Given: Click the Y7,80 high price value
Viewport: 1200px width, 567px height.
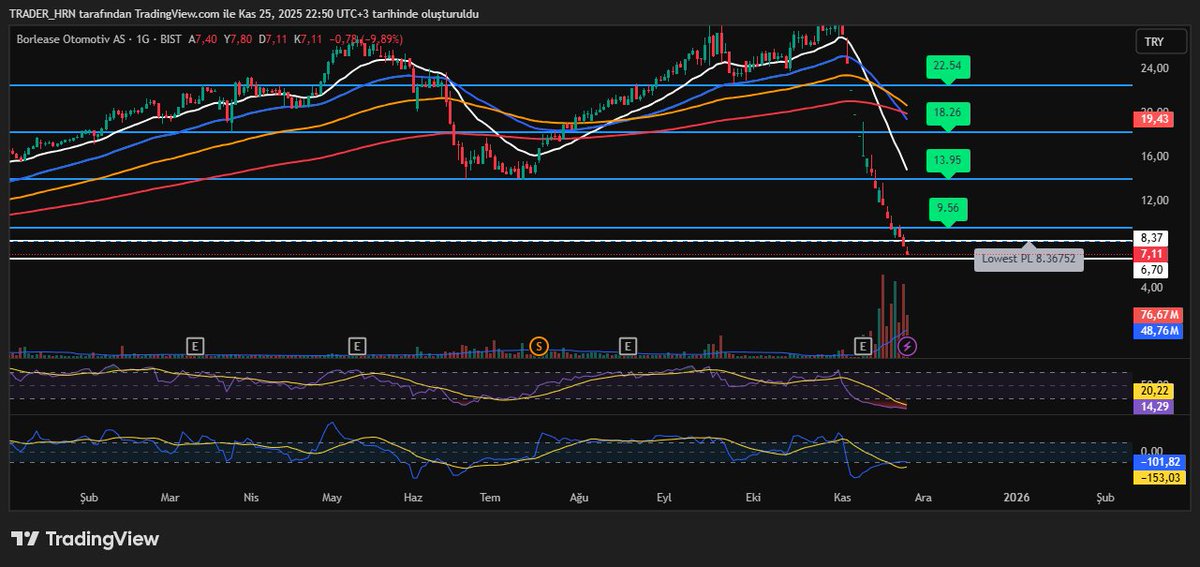Looking at the screenshot, I should [x=237, y=38].
